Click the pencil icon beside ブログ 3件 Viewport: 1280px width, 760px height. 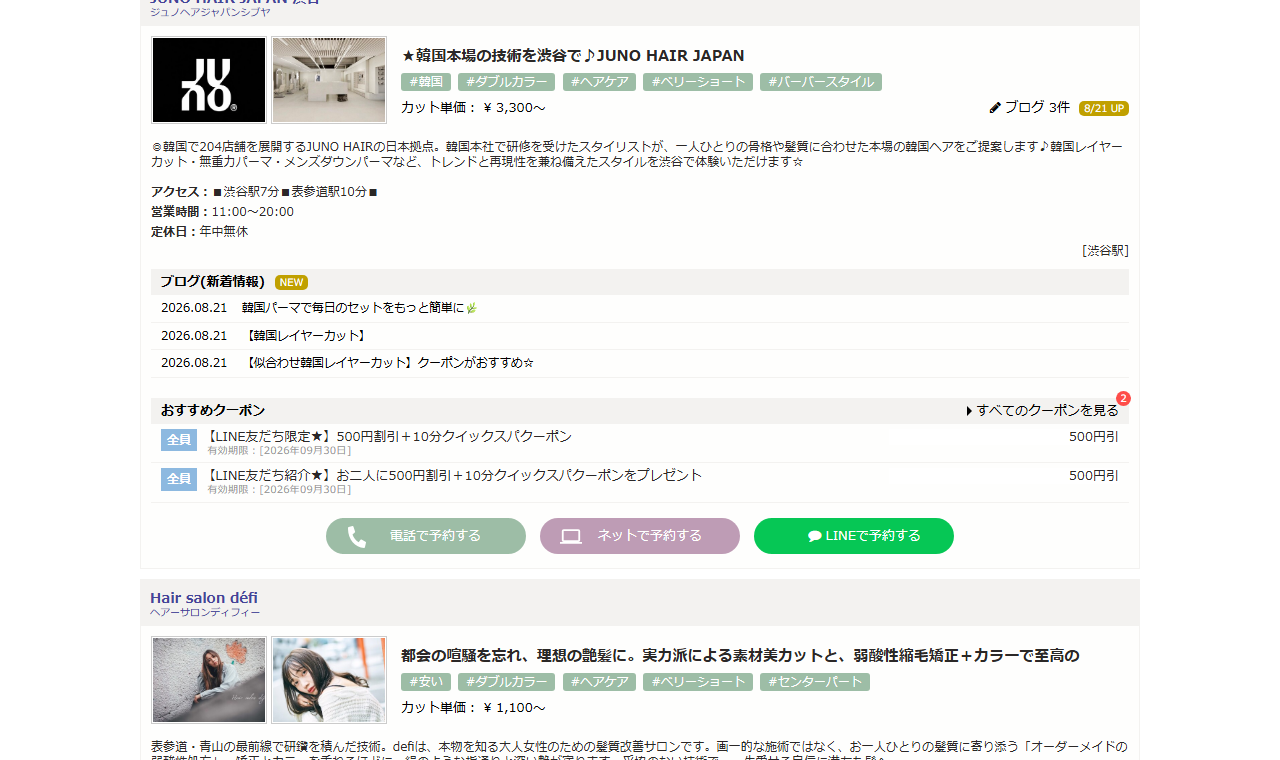click(995, 107)
